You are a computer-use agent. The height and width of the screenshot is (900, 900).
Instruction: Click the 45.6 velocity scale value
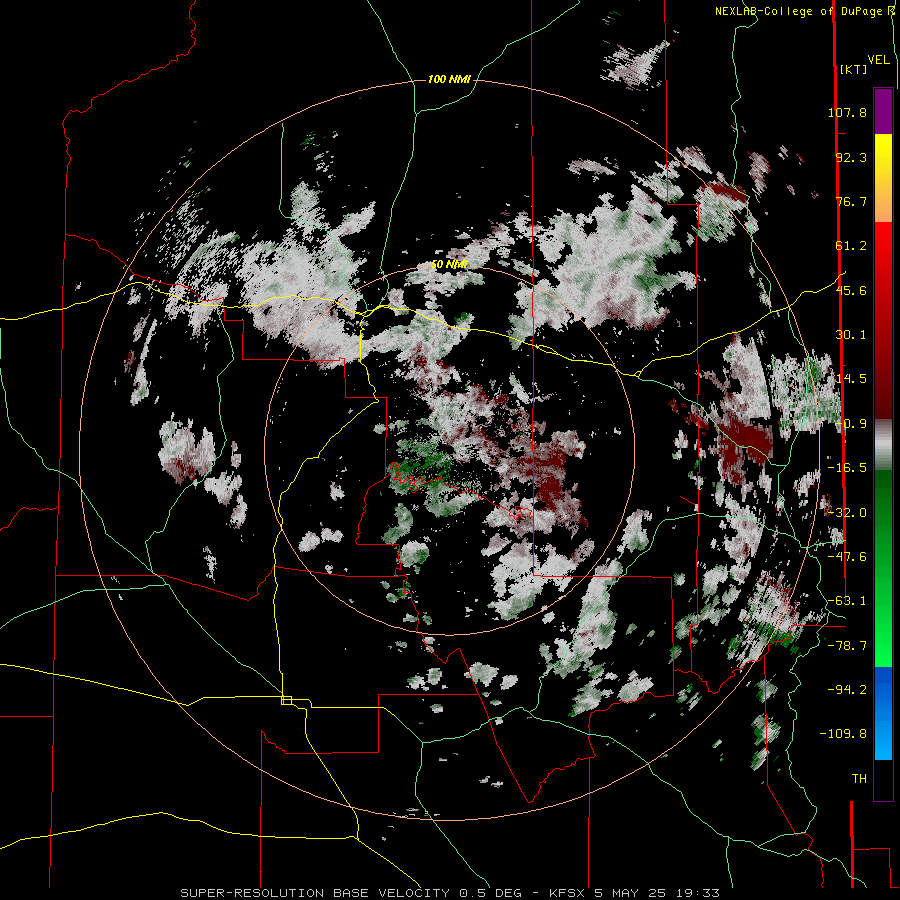pos(851,290)
